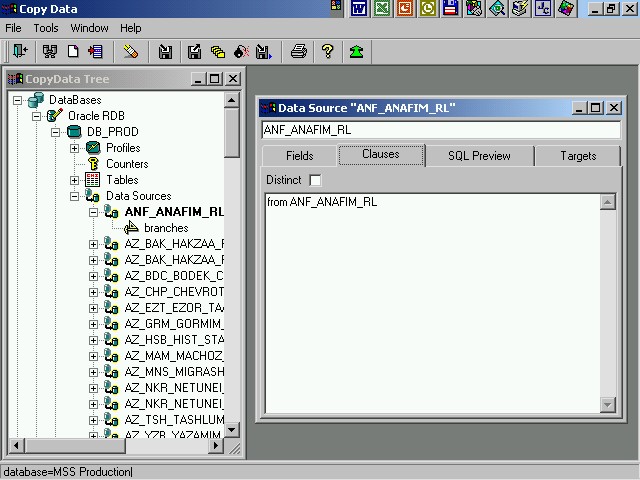Image resolution: width=640 pixels, height=480 pixels.
Task: Click the blank new document toolbar icon
Action: coord(74,52)
